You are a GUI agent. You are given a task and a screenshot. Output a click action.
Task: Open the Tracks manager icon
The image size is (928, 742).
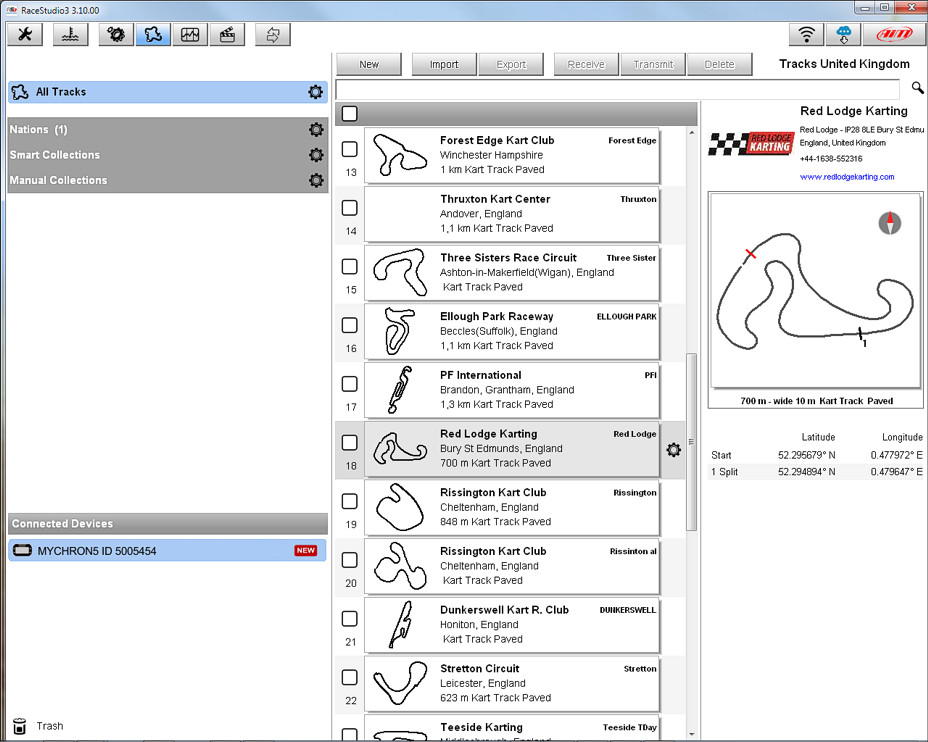[153, 35]
